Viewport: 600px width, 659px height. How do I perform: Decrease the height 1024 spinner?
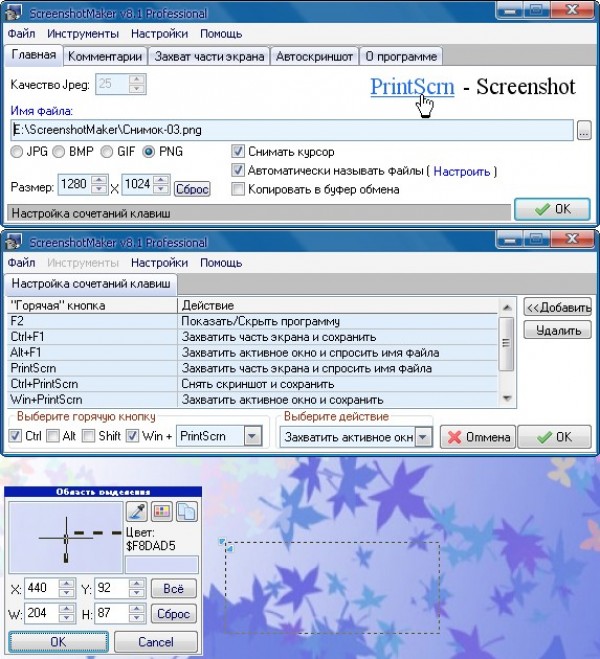point(161,190)
